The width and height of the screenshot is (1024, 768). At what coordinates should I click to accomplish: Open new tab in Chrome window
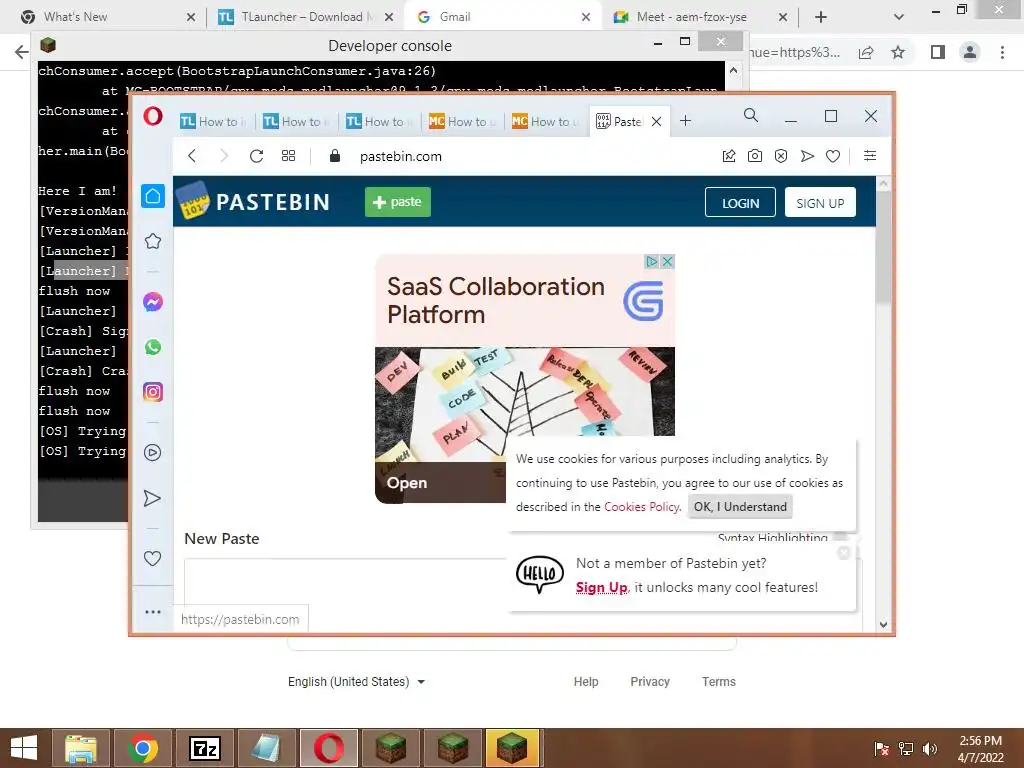point(821,17)
